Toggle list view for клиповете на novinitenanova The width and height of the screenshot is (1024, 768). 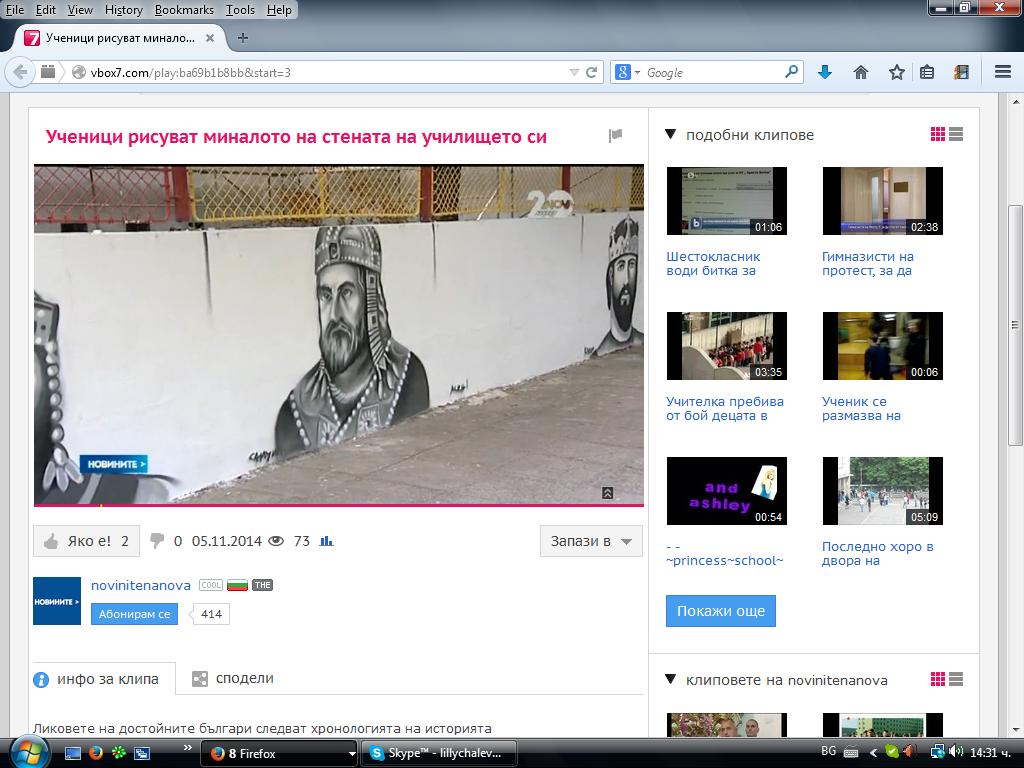(x=956, y=679)
